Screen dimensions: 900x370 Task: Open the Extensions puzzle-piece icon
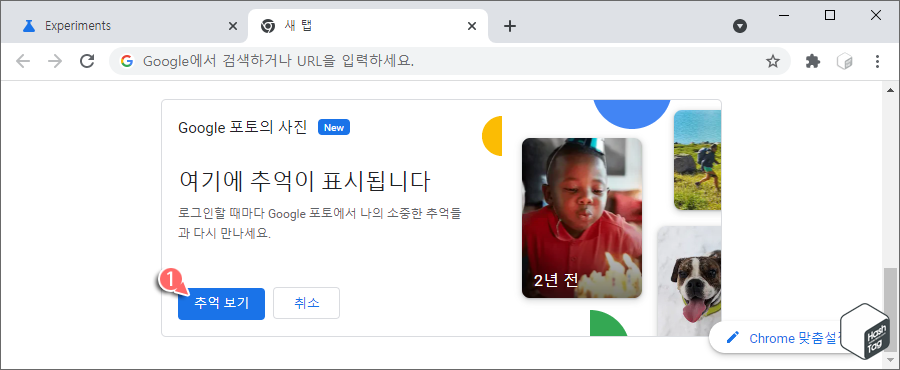pyautogui.click(x=813, y=61)
